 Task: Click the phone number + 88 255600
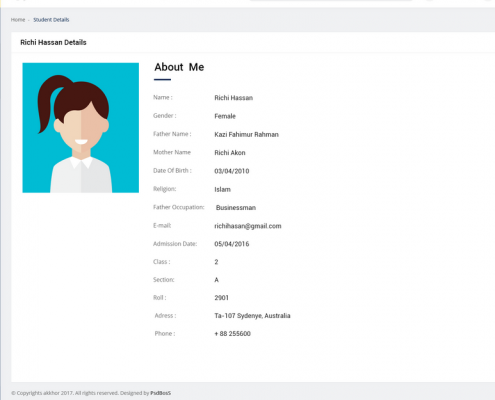[232, 334]
